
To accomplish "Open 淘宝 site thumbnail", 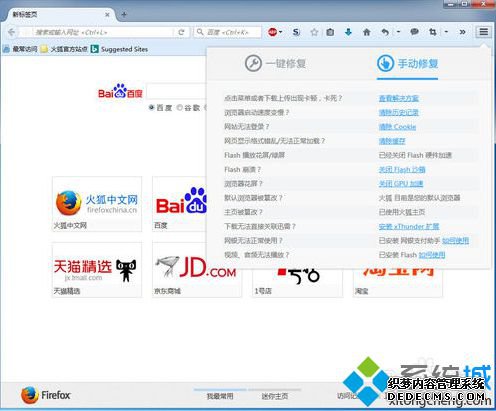I will click(x=398, y=282).
